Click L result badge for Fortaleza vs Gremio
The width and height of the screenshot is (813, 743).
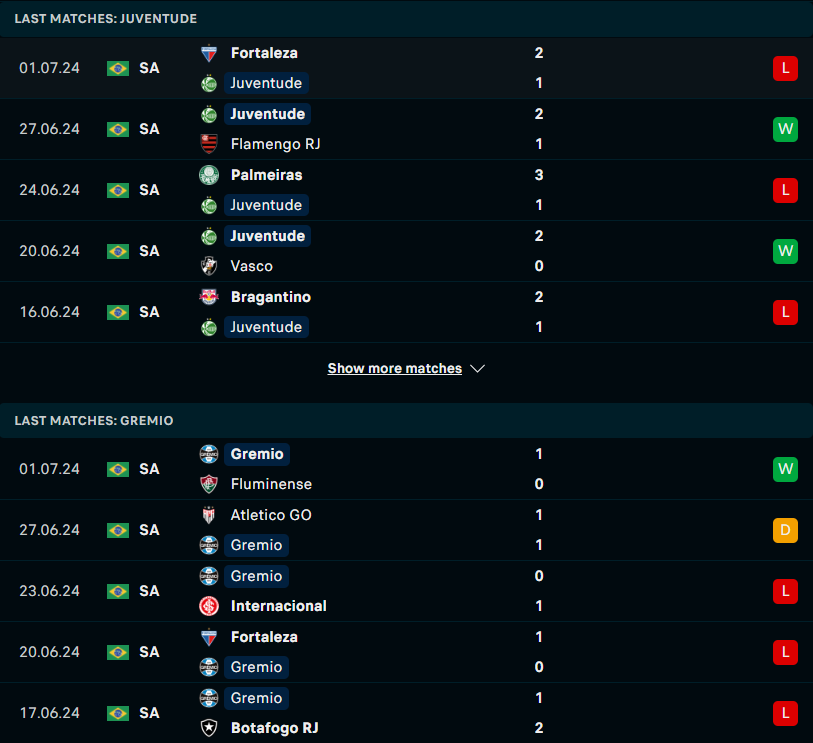[x=785, y=652]
